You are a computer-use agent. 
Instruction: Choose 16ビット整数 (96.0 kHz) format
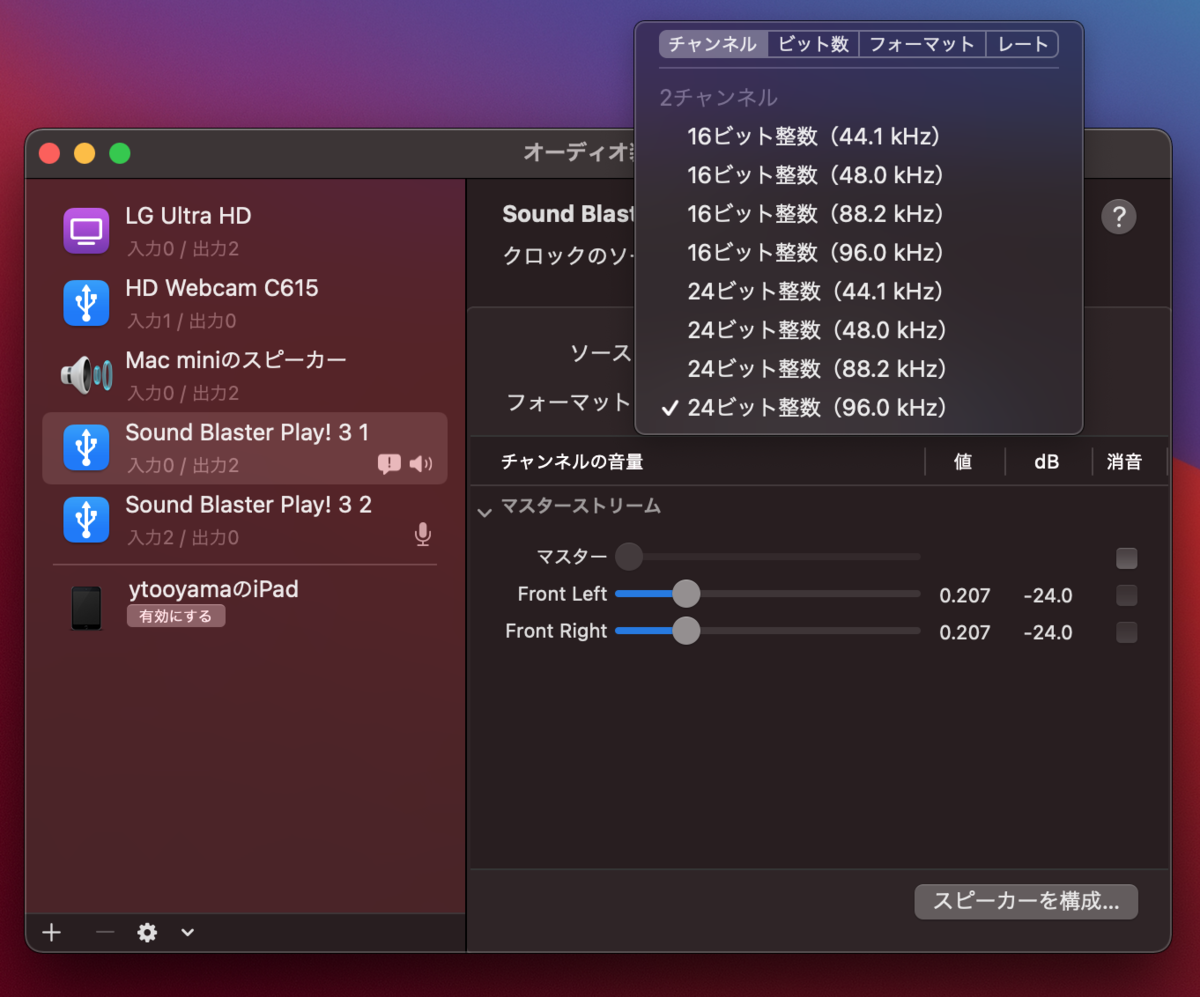click(859, 252)
